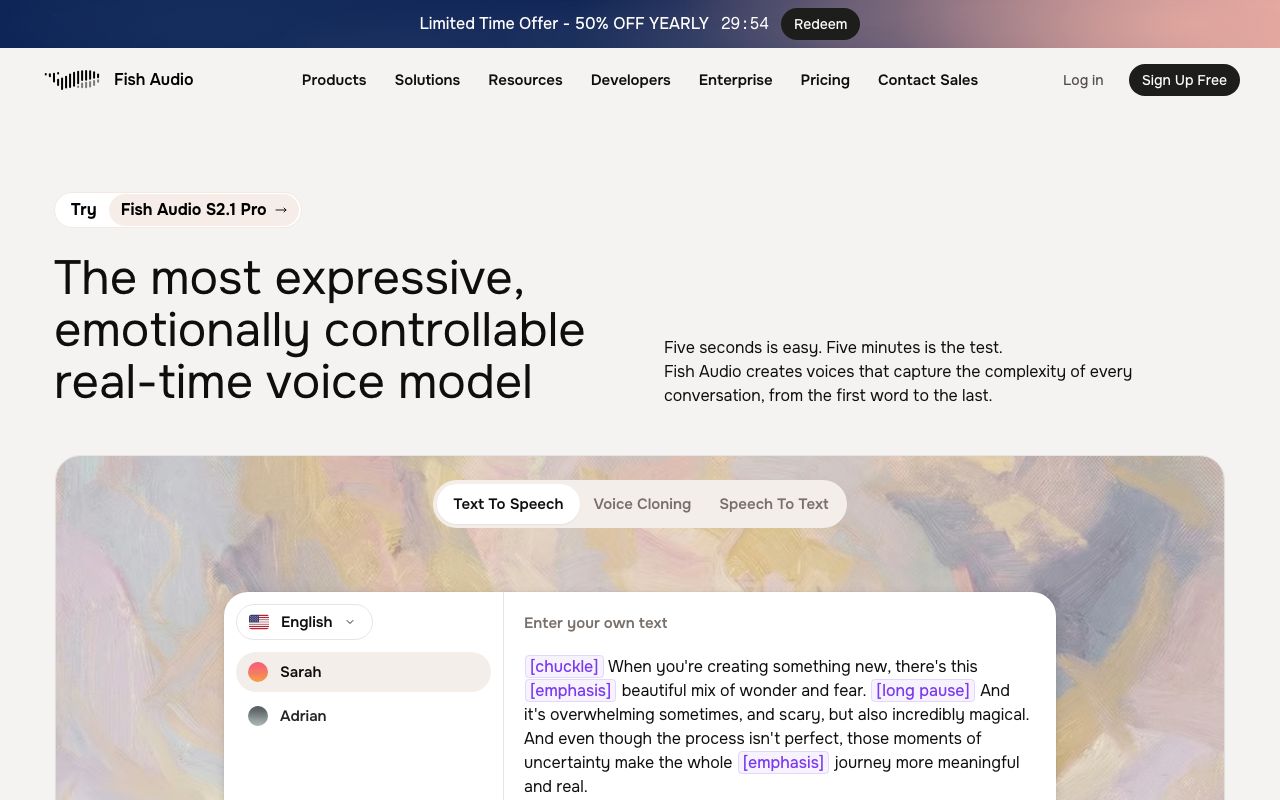This screenshot has width=1280, height=800.
Task: Click 'Limited Time Offer - 50% OFF YEARLY' text
Action: pos(564,24)
